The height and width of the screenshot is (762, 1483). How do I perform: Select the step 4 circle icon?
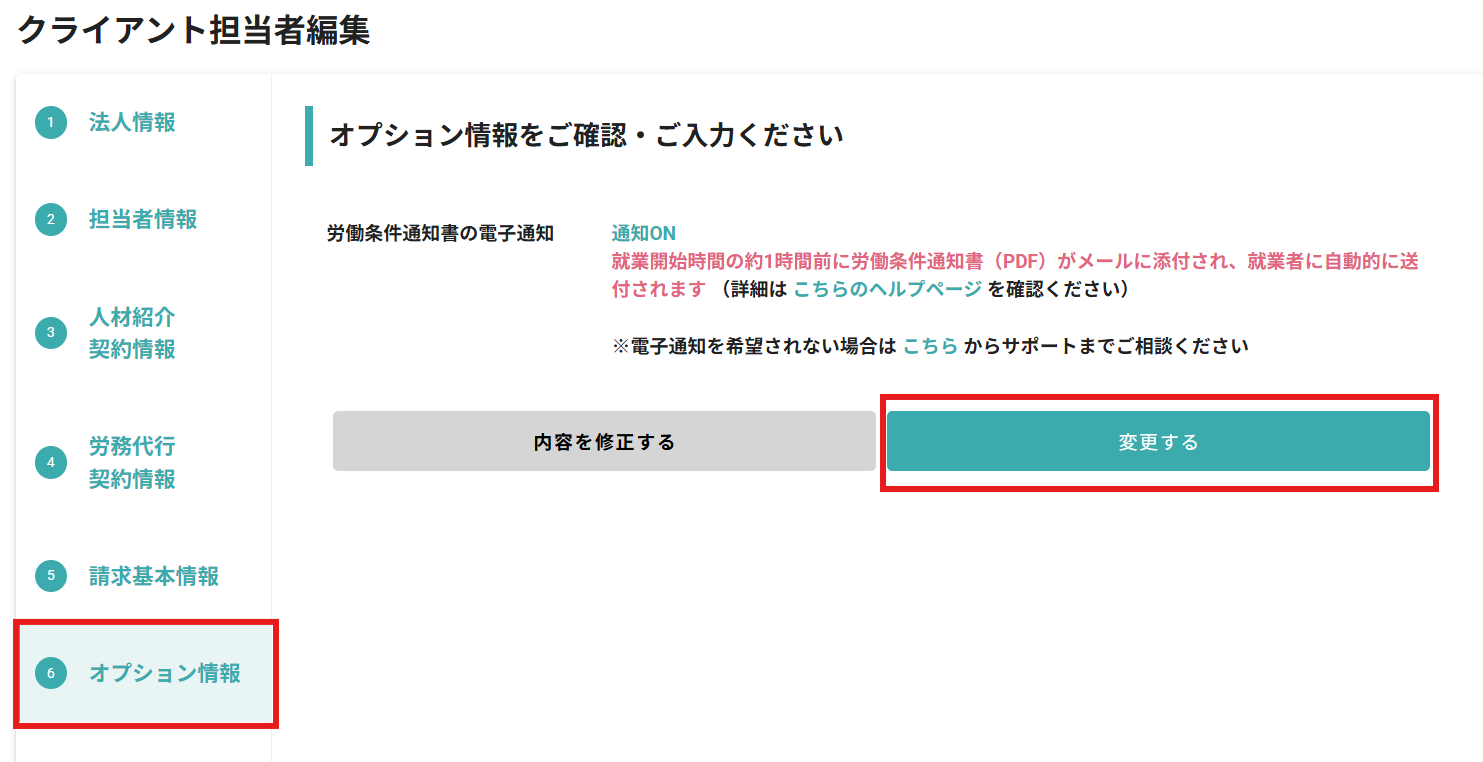(50, 462)
